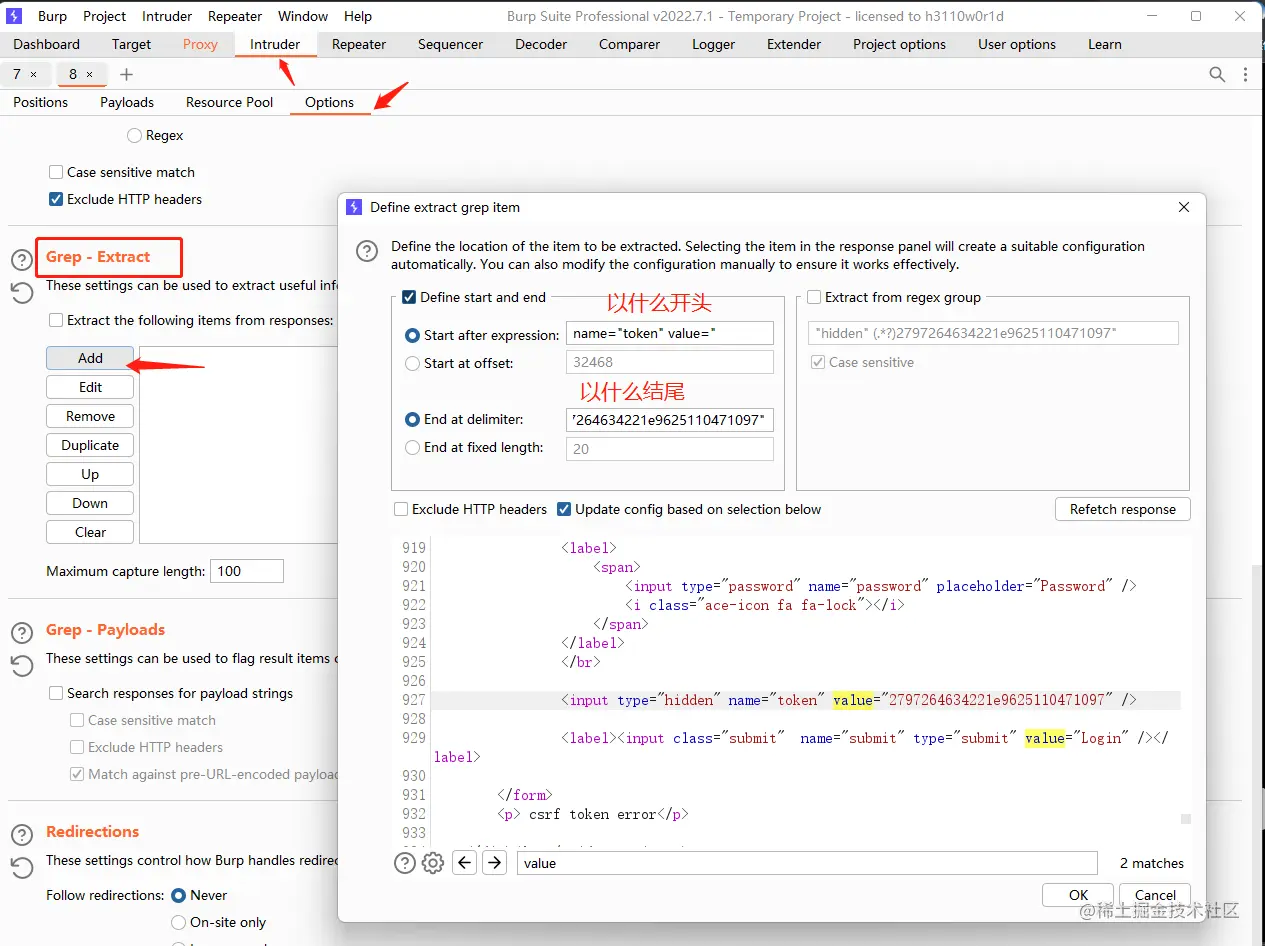Check Exclude HTTP headers in dialog
Screen dimensions: 1265x946
point(401,509)
